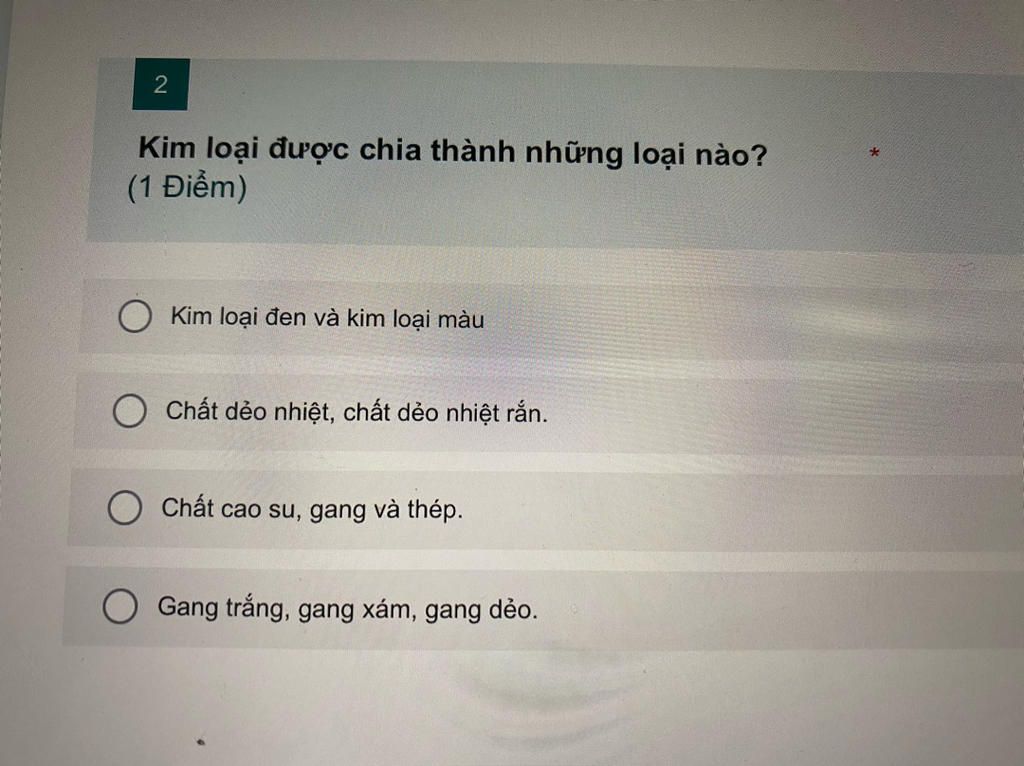Click the red required asterisk

point(874,154)
